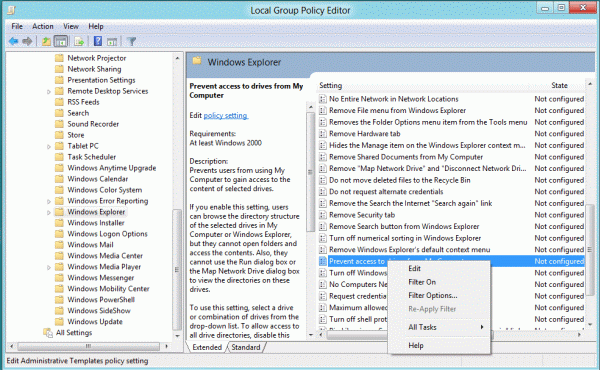Select the Windows PowerShell folder
The height and width of the screenshot is (370, 600).
point(101,300)
